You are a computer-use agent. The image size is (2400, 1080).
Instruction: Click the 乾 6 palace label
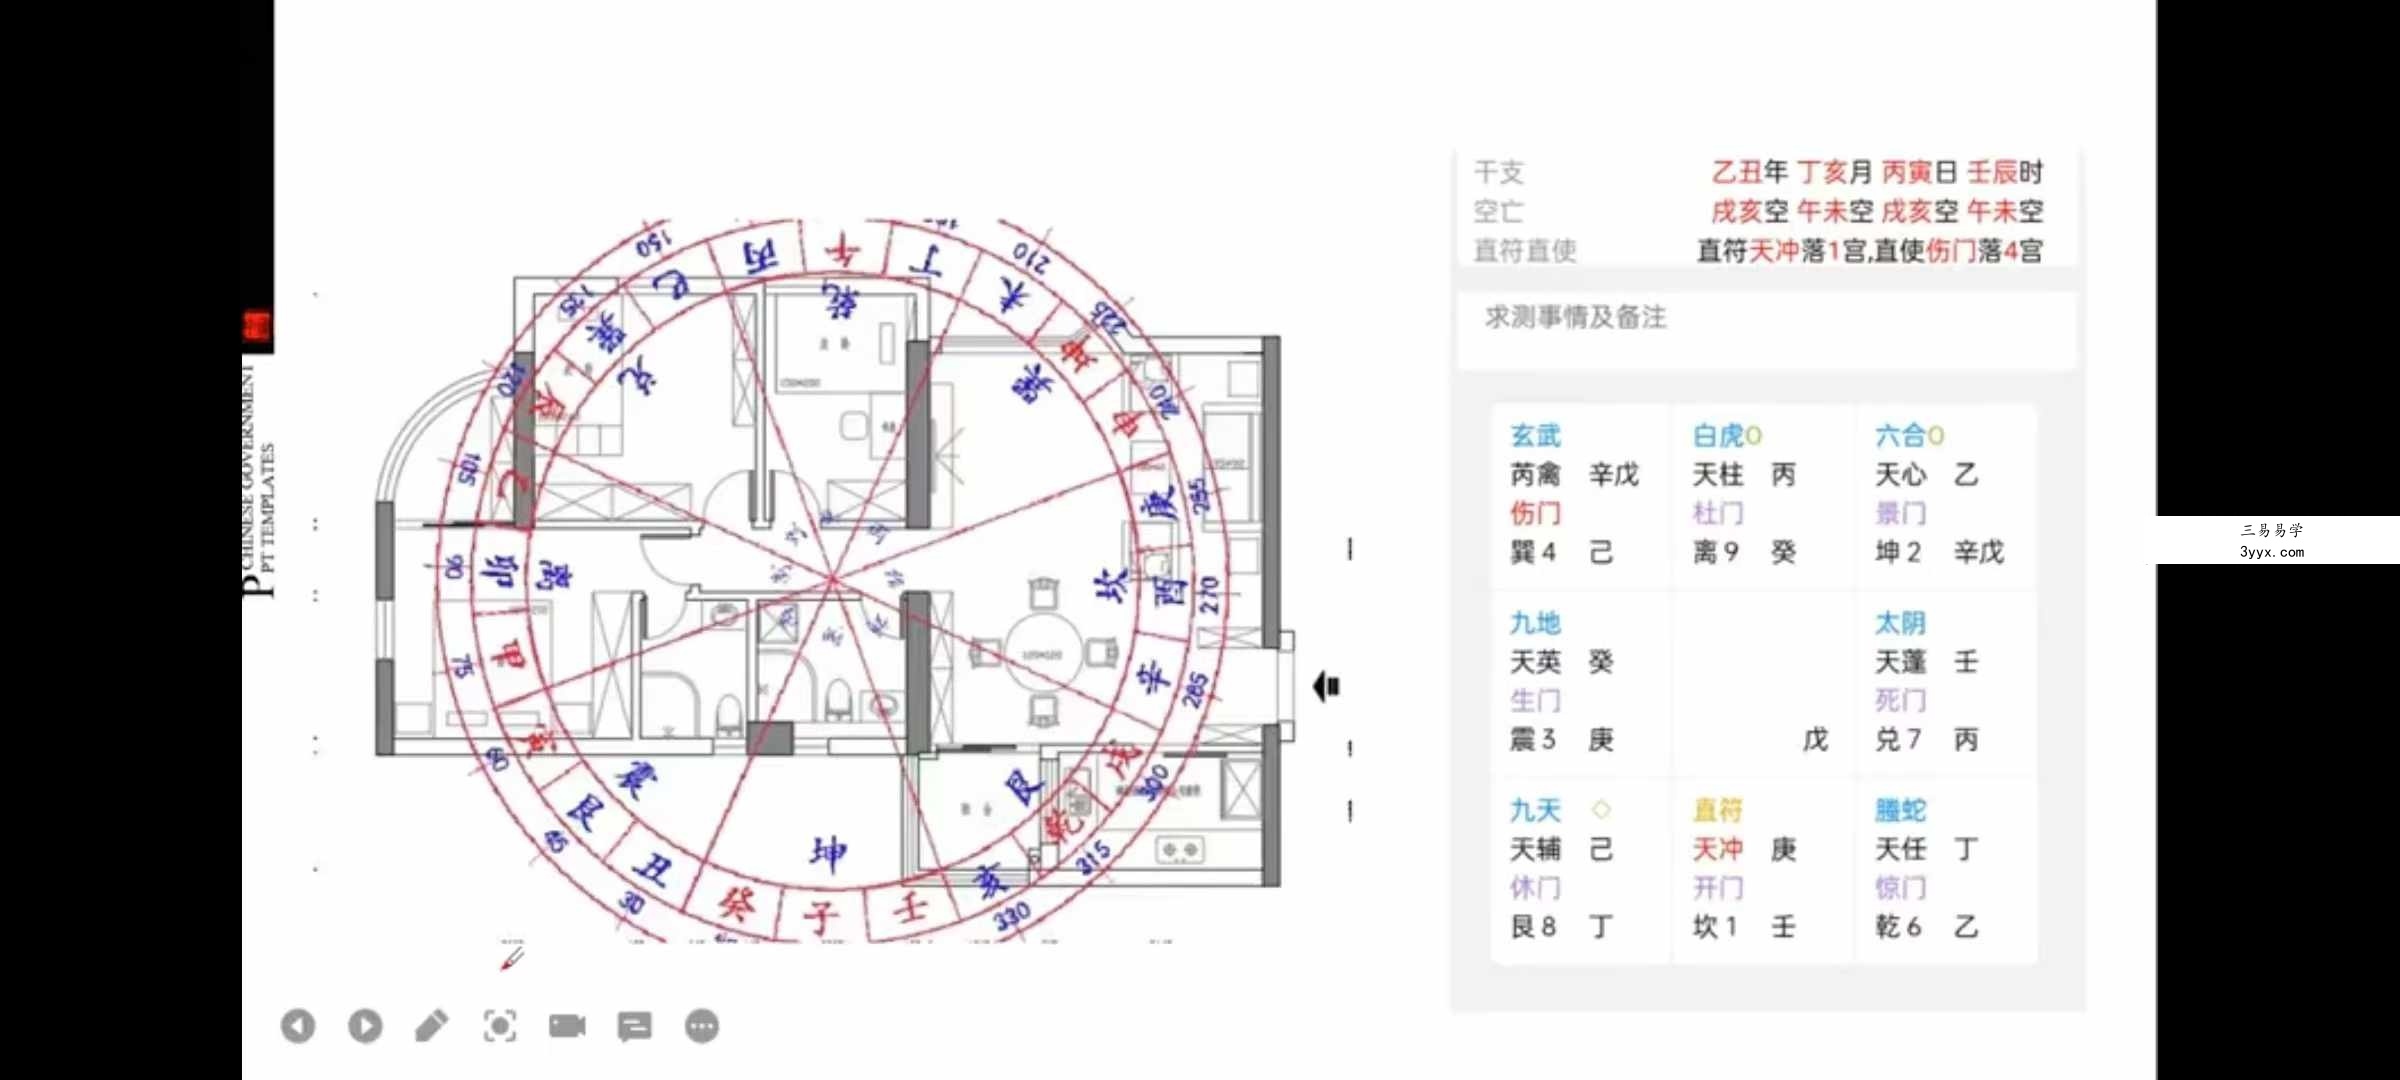tap(1898, 927)
